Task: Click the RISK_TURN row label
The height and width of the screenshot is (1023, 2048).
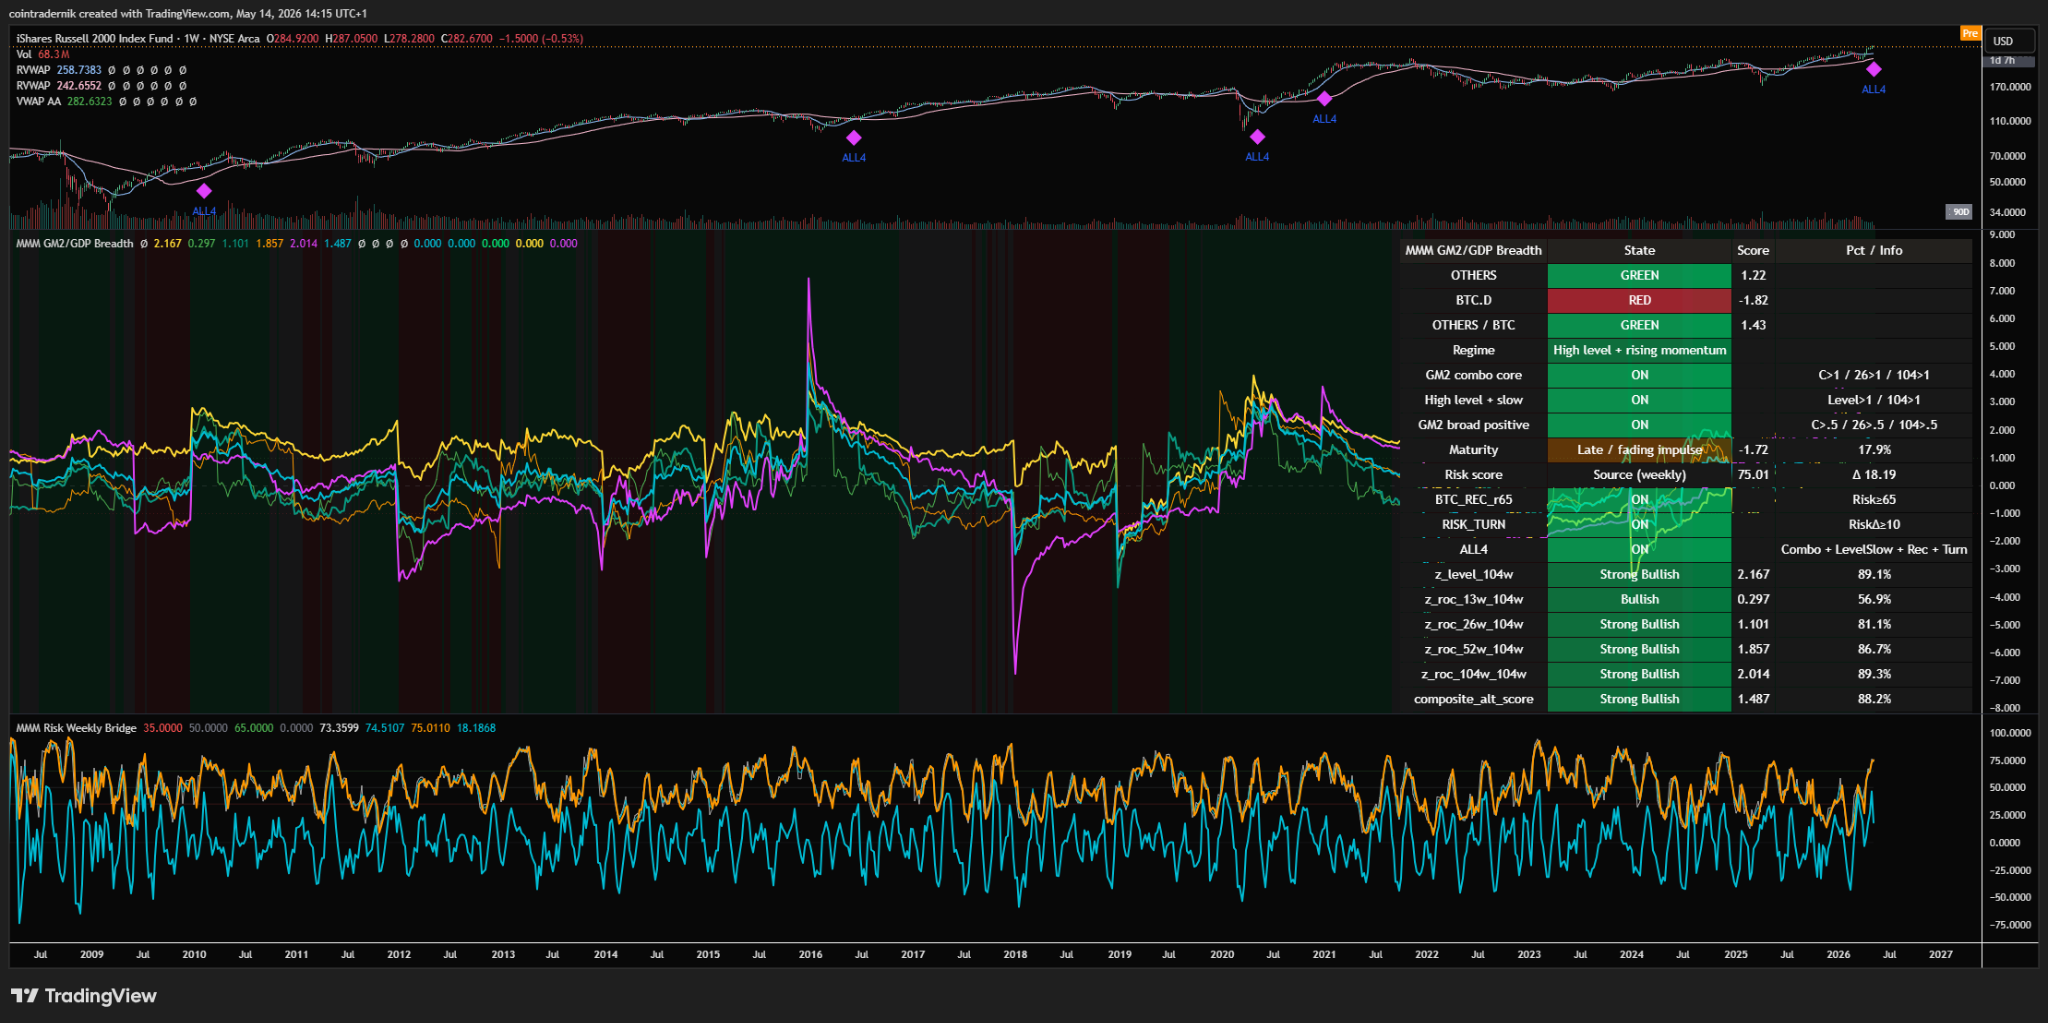Action: [1473, 525]
